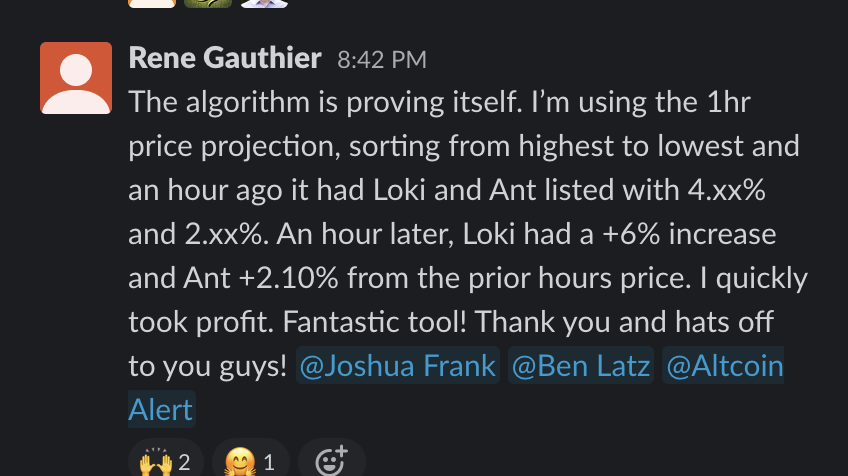
Task: Open the @Joshua Frank mention
Action: pos(398,367)
